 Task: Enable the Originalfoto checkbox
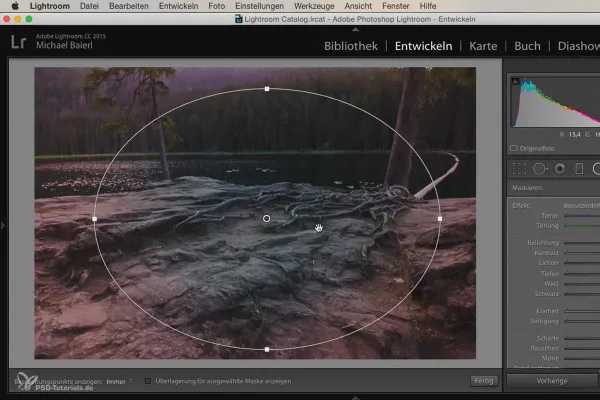(514, 148)
